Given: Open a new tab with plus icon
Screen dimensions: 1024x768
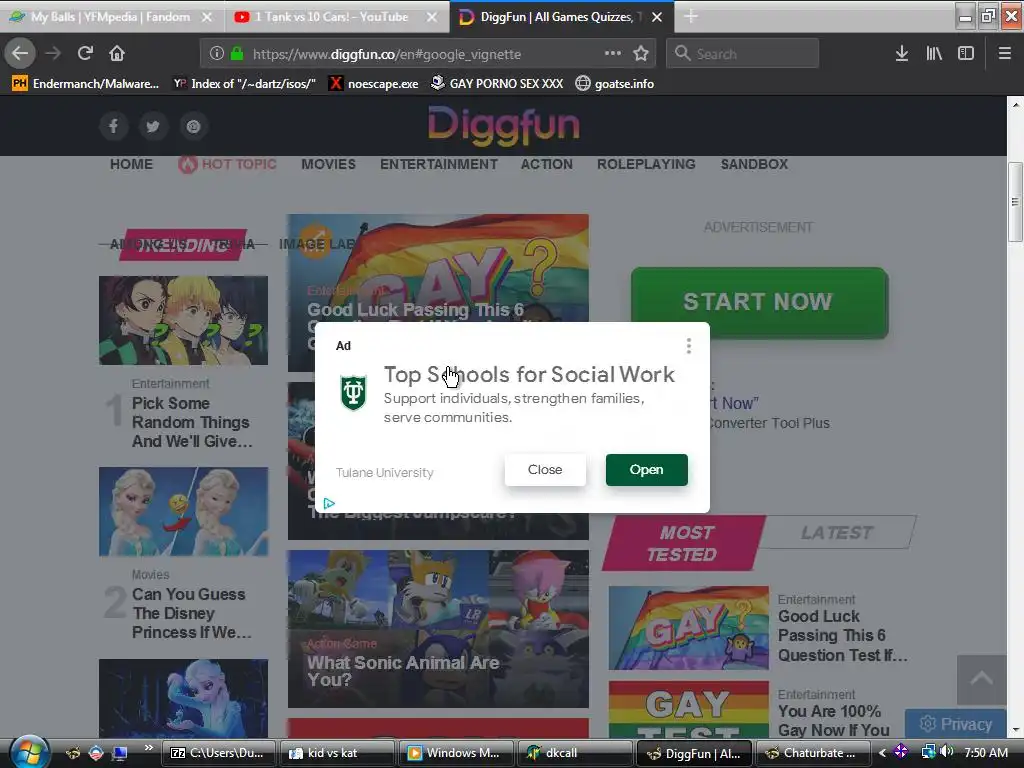Looking at the screenshot, I should point(691,17).
